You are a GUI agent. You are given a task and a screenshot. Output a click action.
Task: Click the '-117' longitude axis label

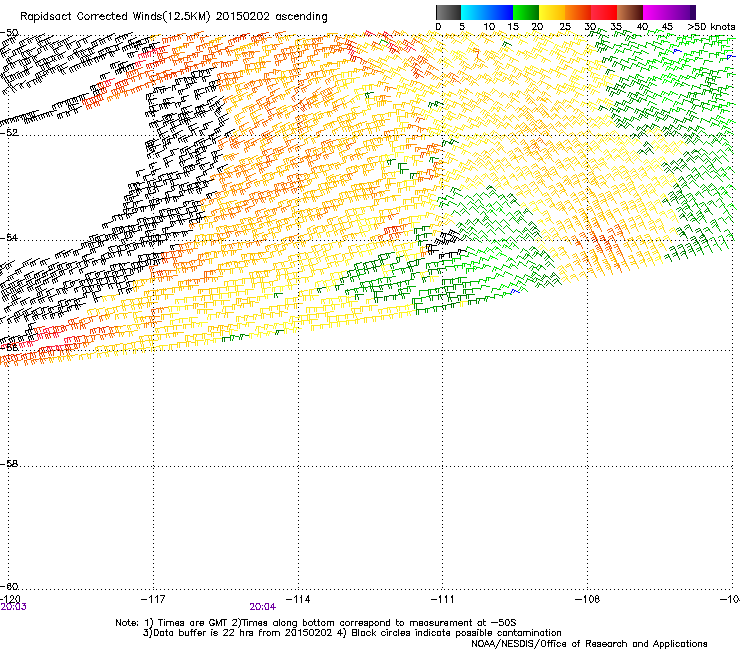(x=153, y=599)
